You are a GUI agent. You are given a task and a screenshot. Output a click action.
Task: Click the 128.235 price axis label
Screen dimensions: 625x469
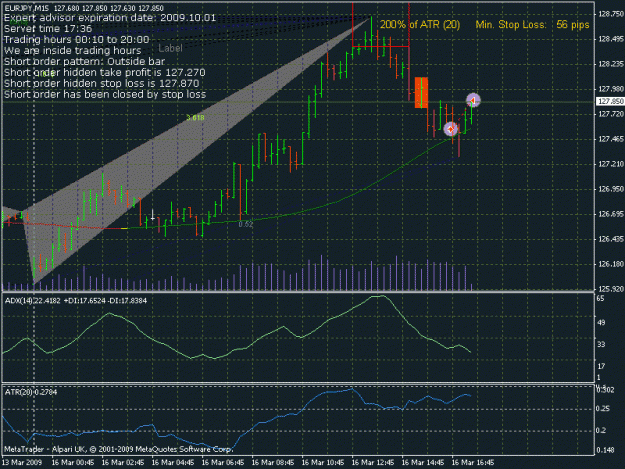pyautogui.click(x=610, y=64)
